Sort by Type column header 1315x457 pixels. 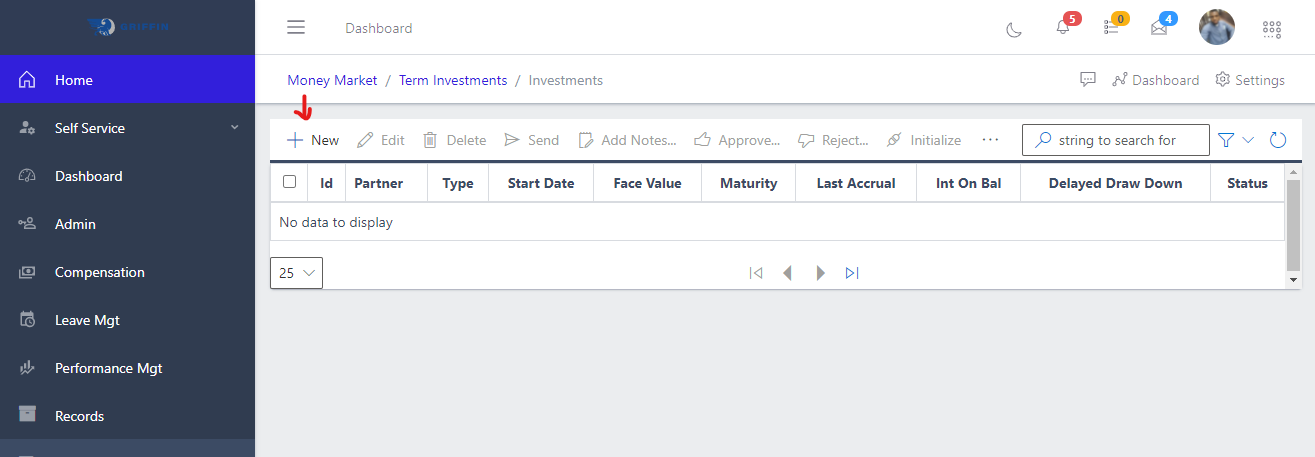coord(458,183)
